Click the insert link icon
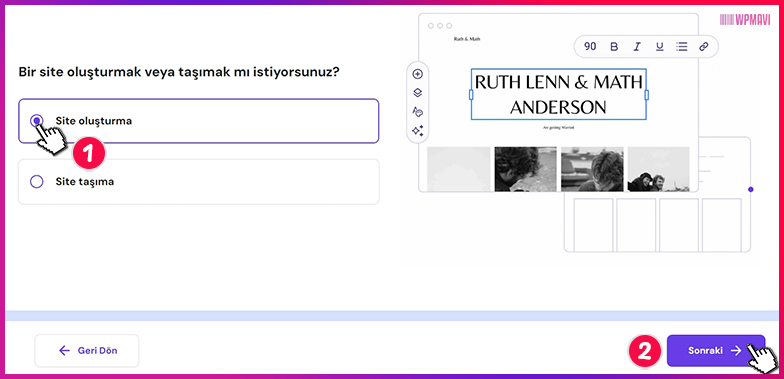The width and height of the screenshot is (784, 379). [x=704, y=46]
